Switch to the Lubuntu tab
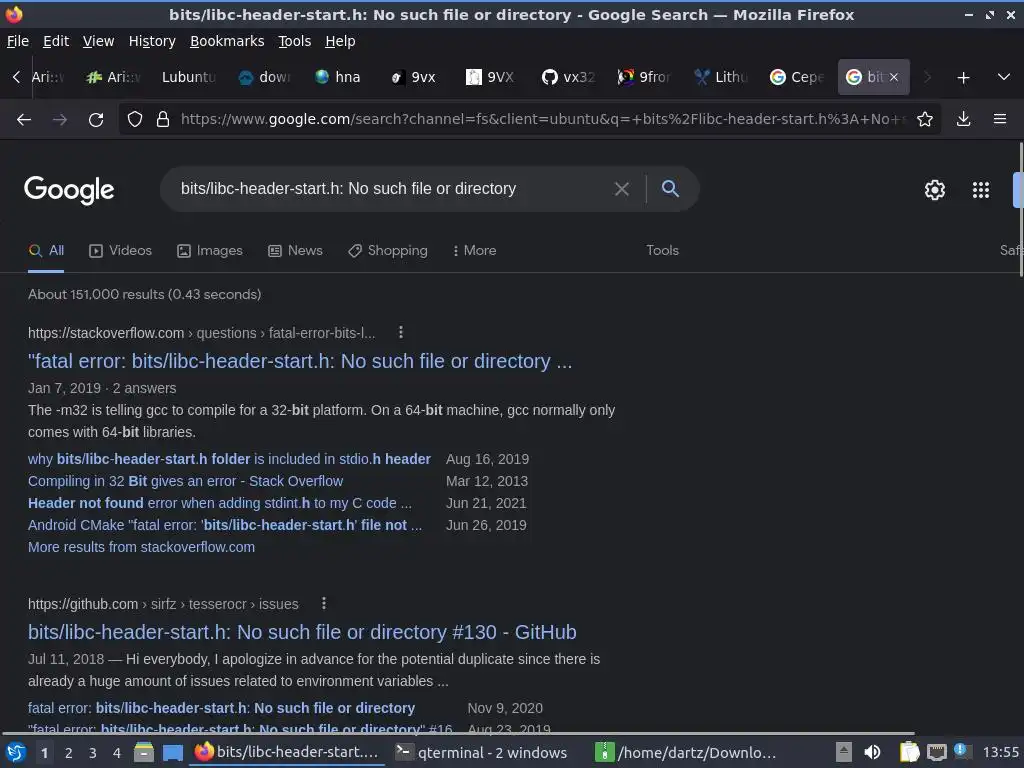 (x=189, y=77)
